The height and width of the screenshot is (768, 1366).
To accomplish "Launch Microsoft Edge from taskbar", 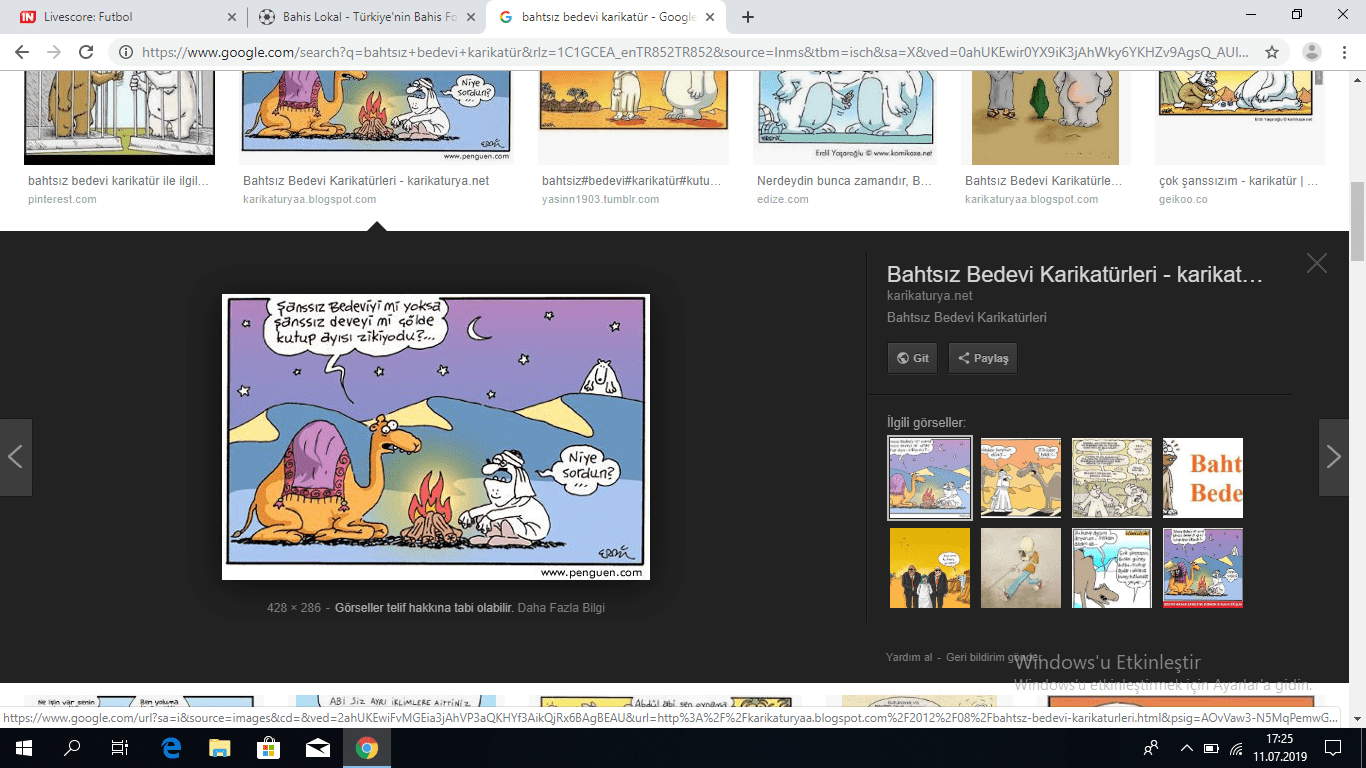I will pos(171,747).
